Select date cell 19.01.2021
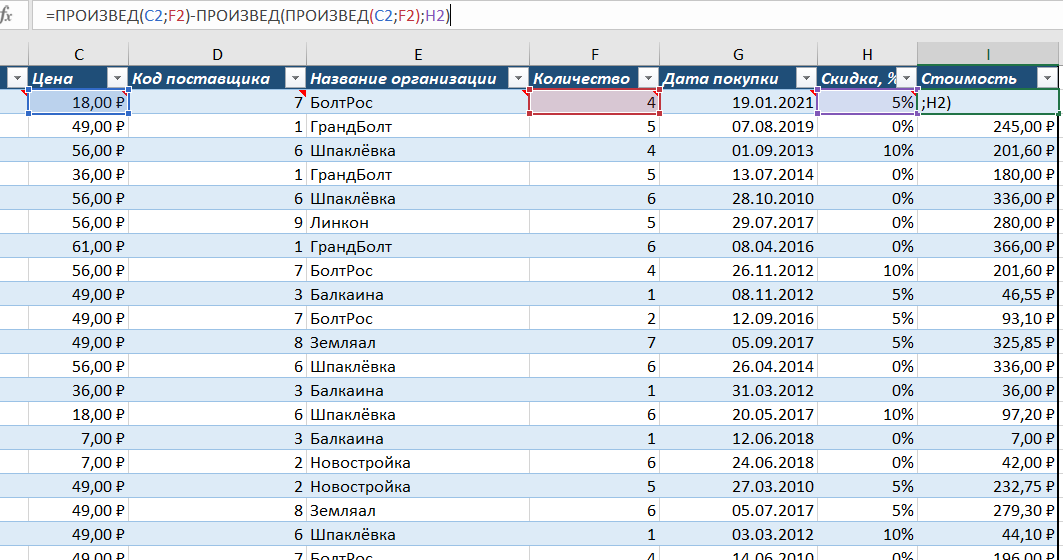The height and width of the screenshot is (560, 1063). tap(738, 102)
